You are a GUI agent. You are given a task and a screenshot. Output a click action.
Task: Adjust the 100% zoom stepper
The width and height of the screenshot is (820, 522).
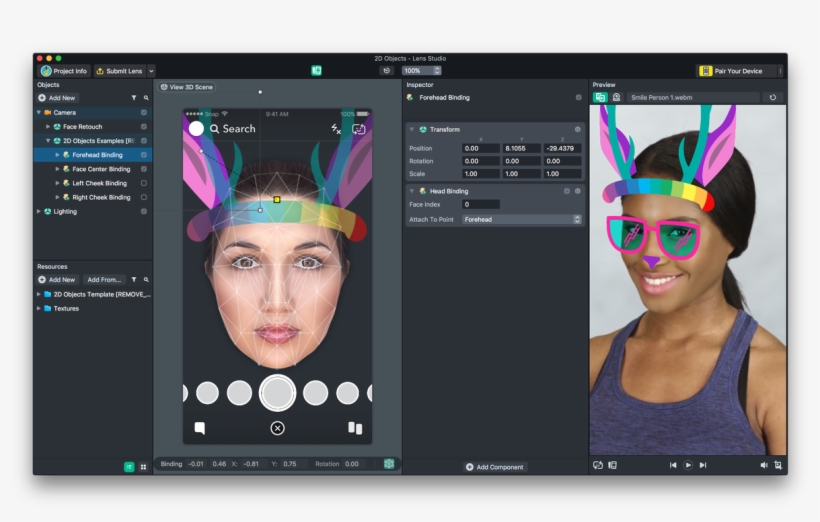click(x=437, y=71)
